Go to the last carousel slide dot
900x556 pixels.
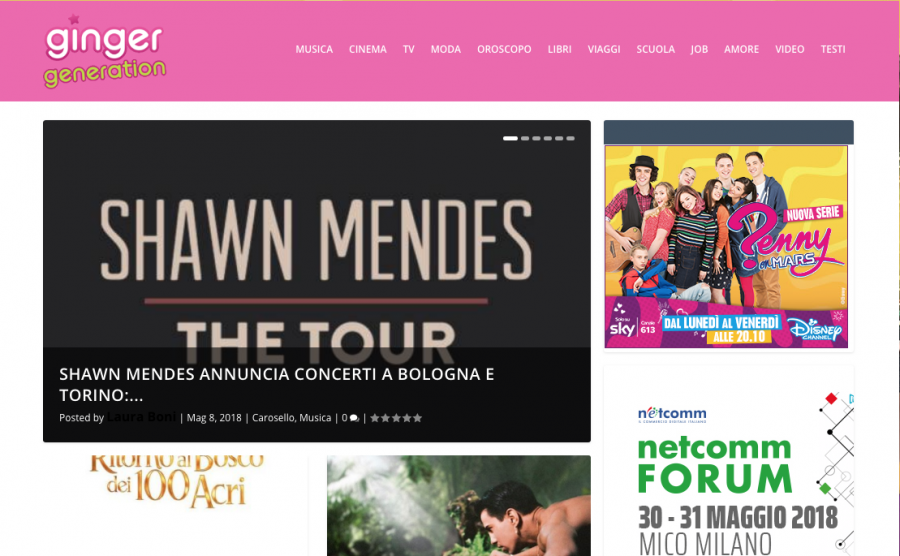[571, 138]
